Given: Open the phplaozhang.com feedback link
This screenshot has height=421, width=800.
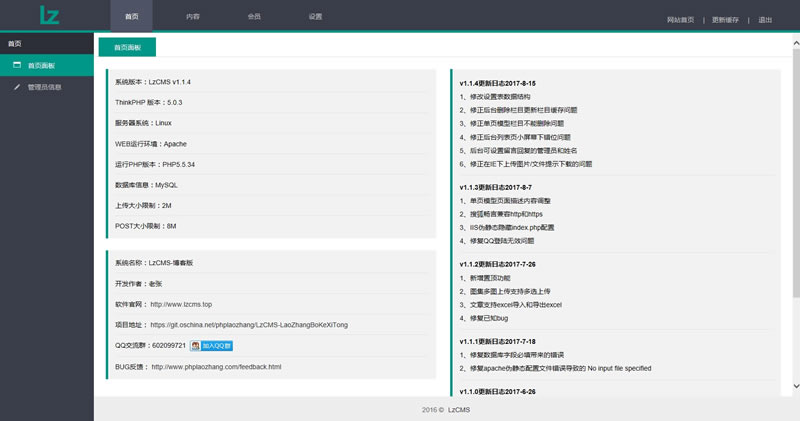Looking at the screenshot, I should point(216,367).
